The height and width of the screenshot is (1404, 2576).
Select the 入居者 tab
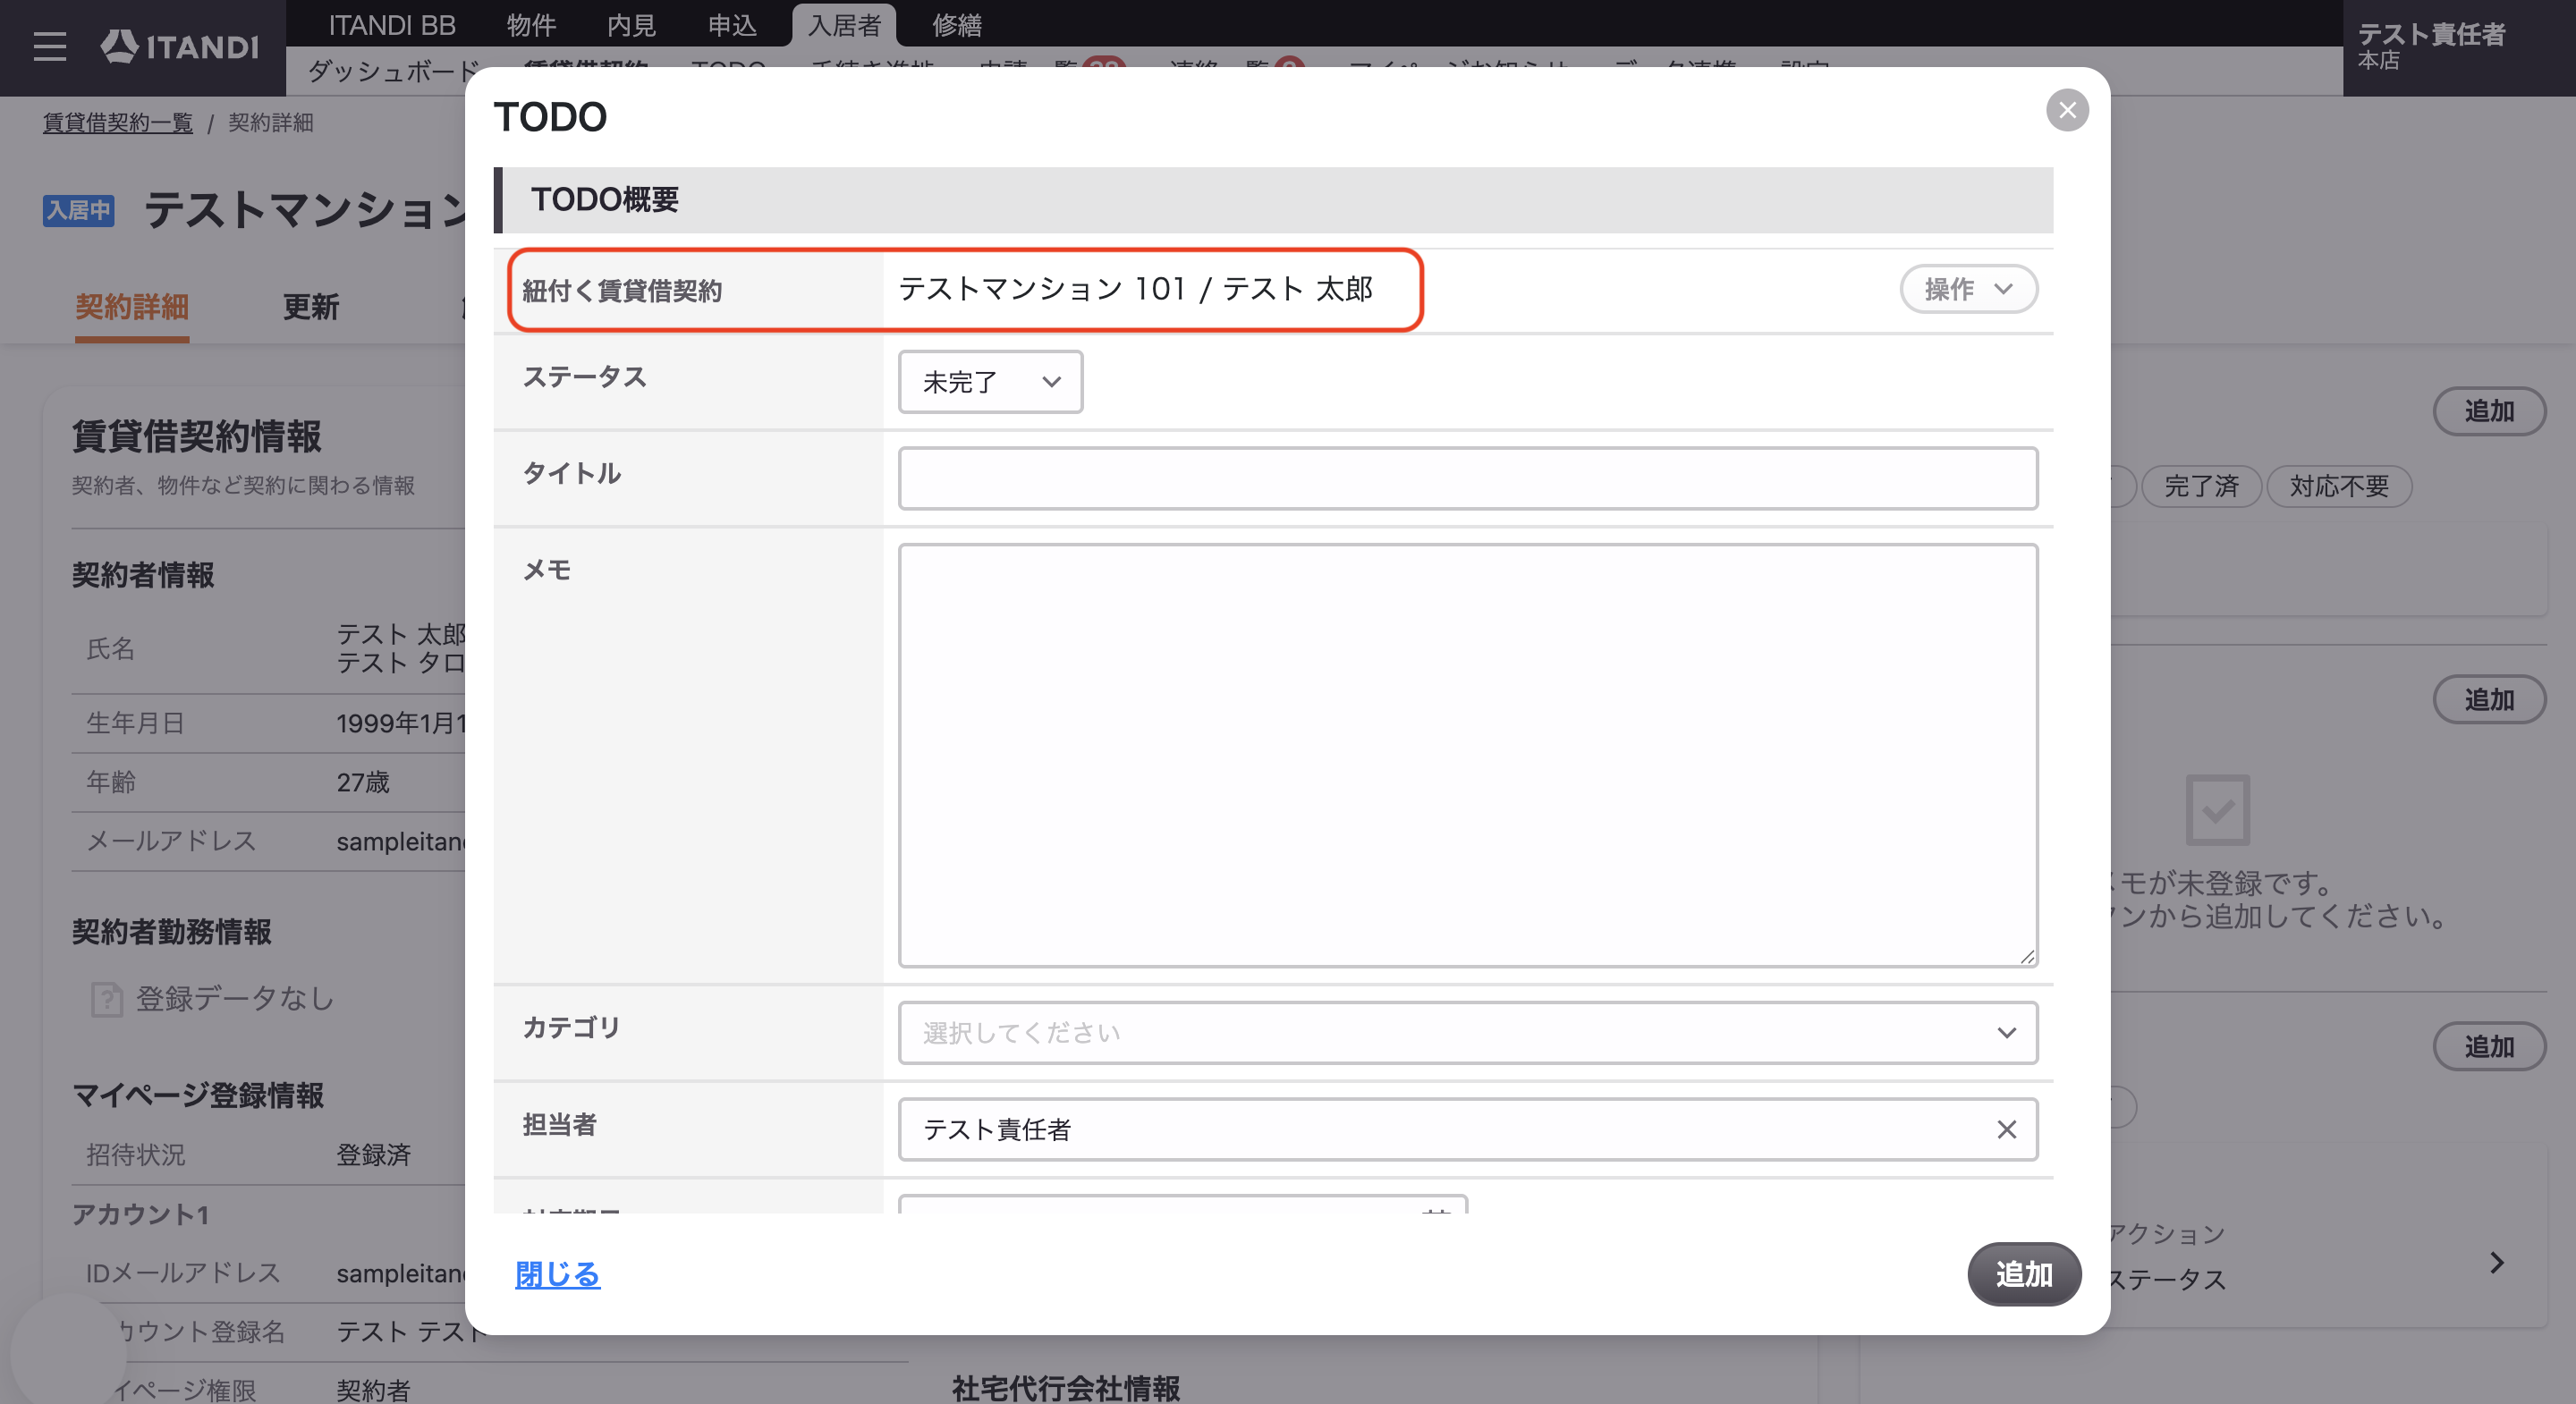coord(844,24)
